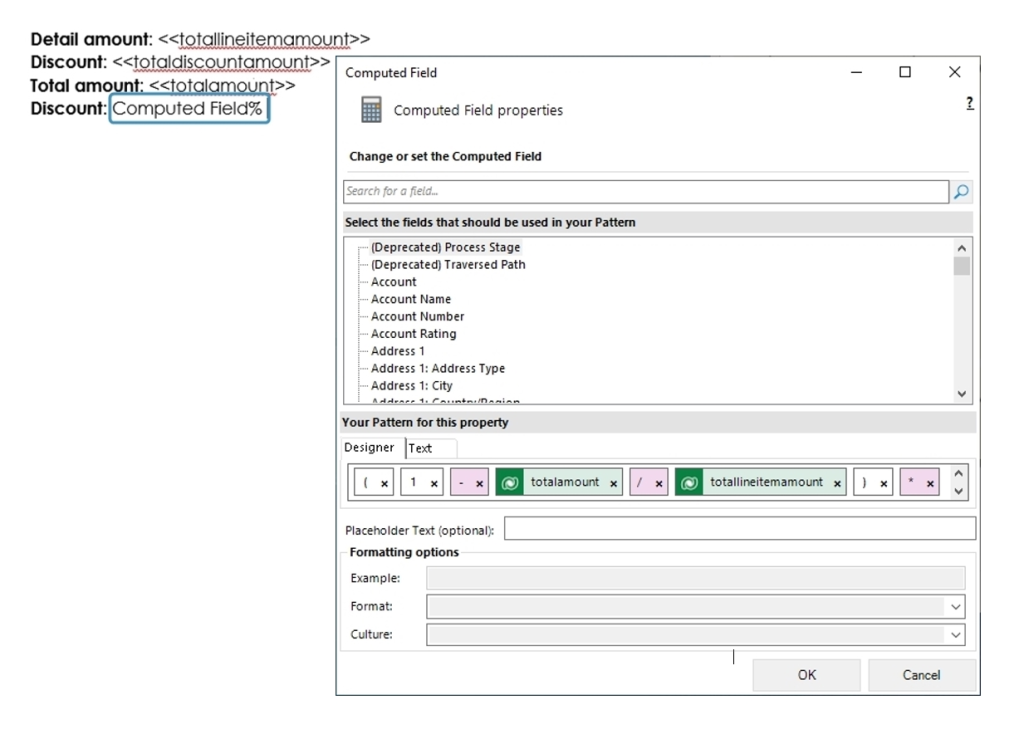The width and height of the screenshot is (1024, 744).
Task: Pick the Account Number field
Action: click(417, 317)
